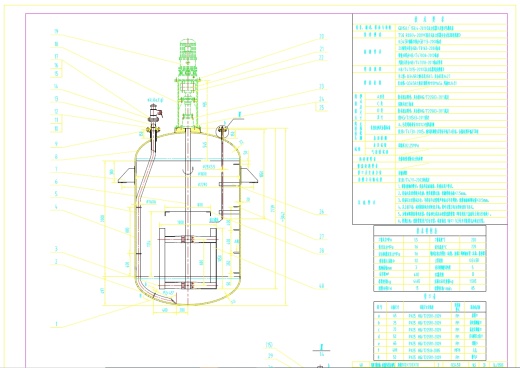Select the right support lug bracket
The width and height of the screenshot is (520, 368).
[249, 176]
